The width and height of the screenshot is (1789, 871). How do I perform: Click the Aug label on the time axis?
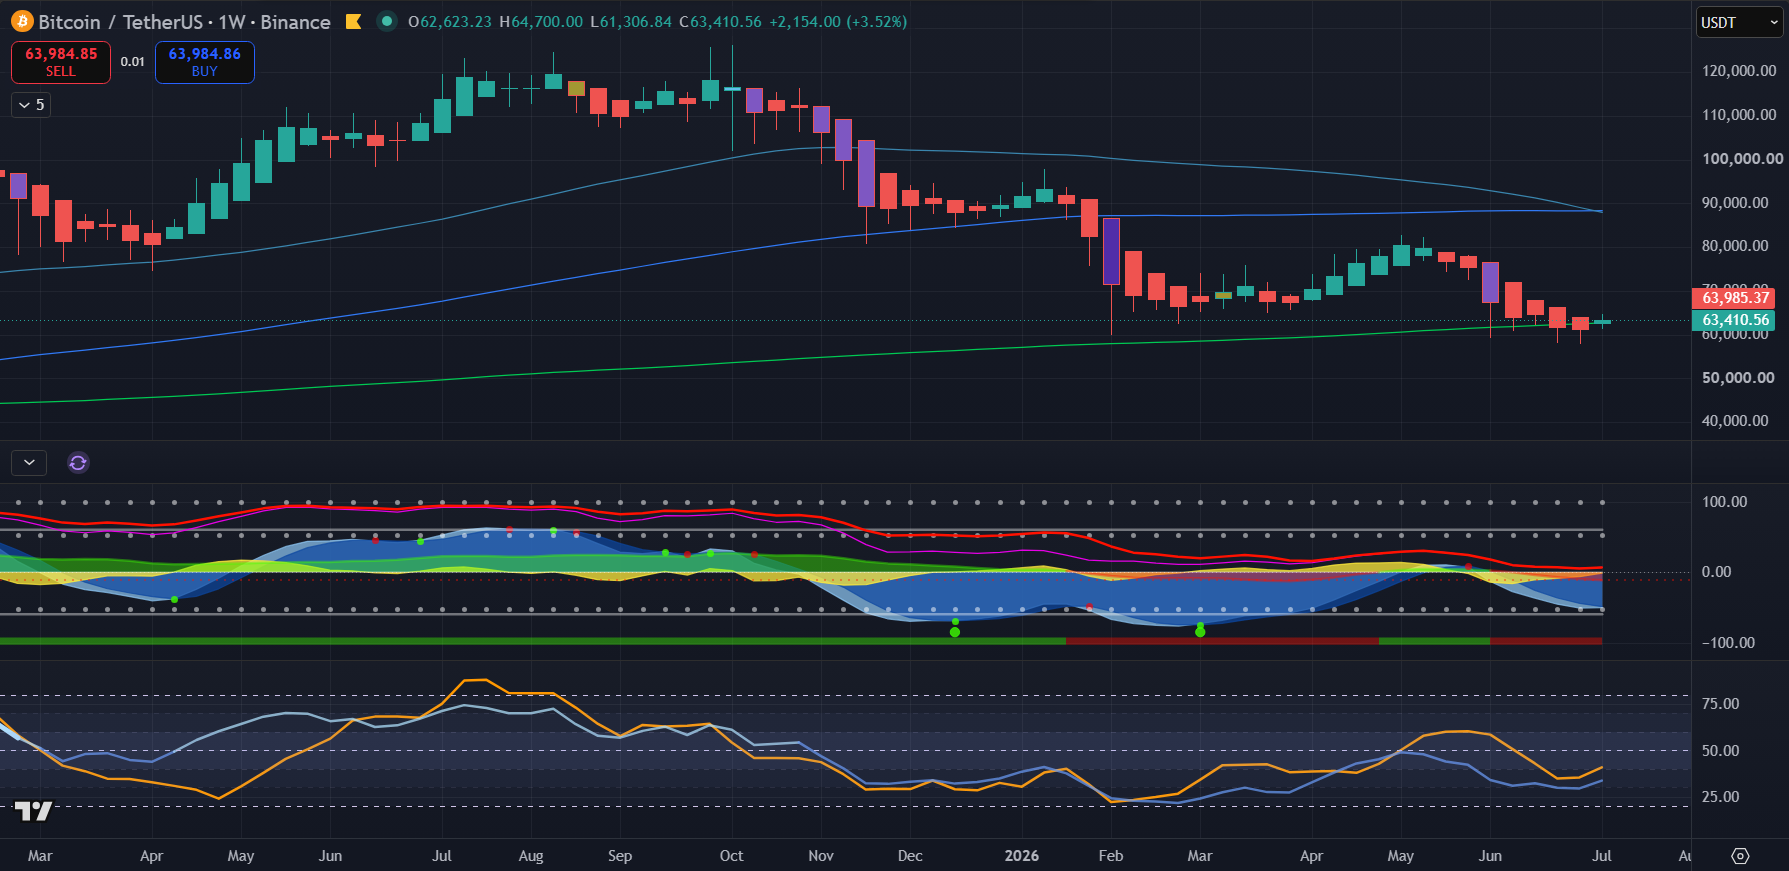click(531, 856)
